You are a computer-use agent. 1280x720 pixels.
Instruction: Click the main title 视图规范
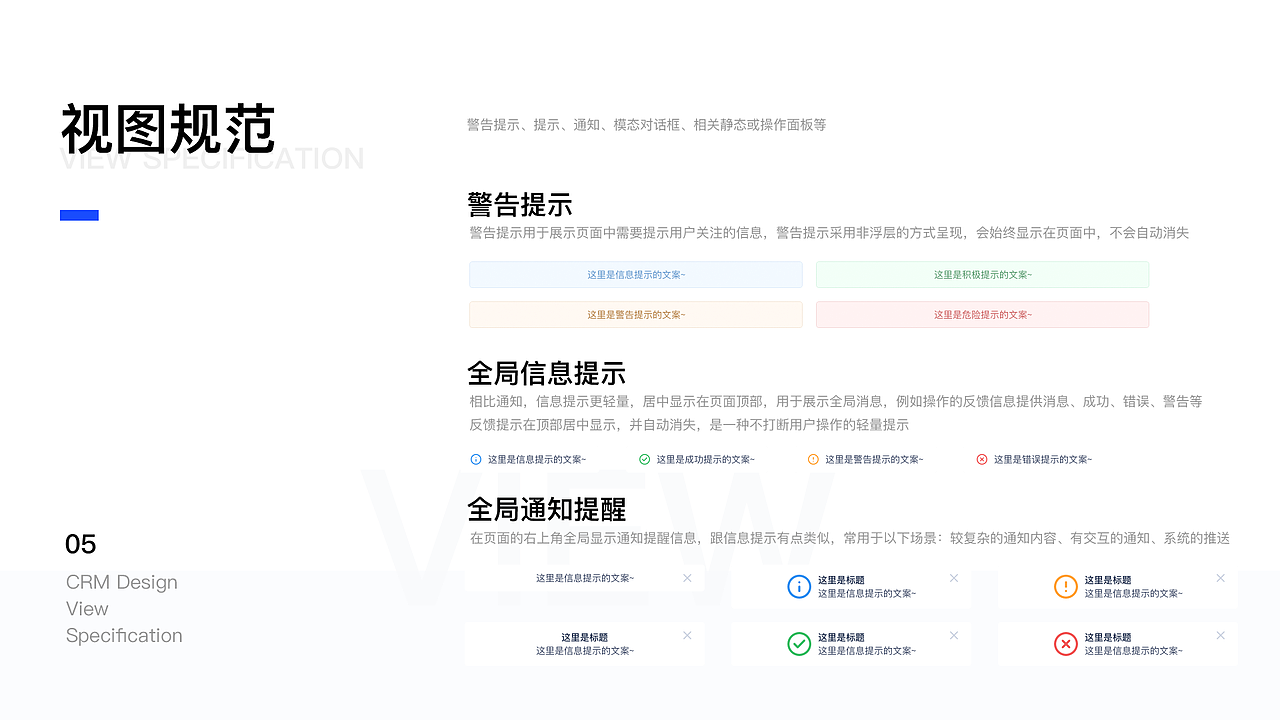168,129
